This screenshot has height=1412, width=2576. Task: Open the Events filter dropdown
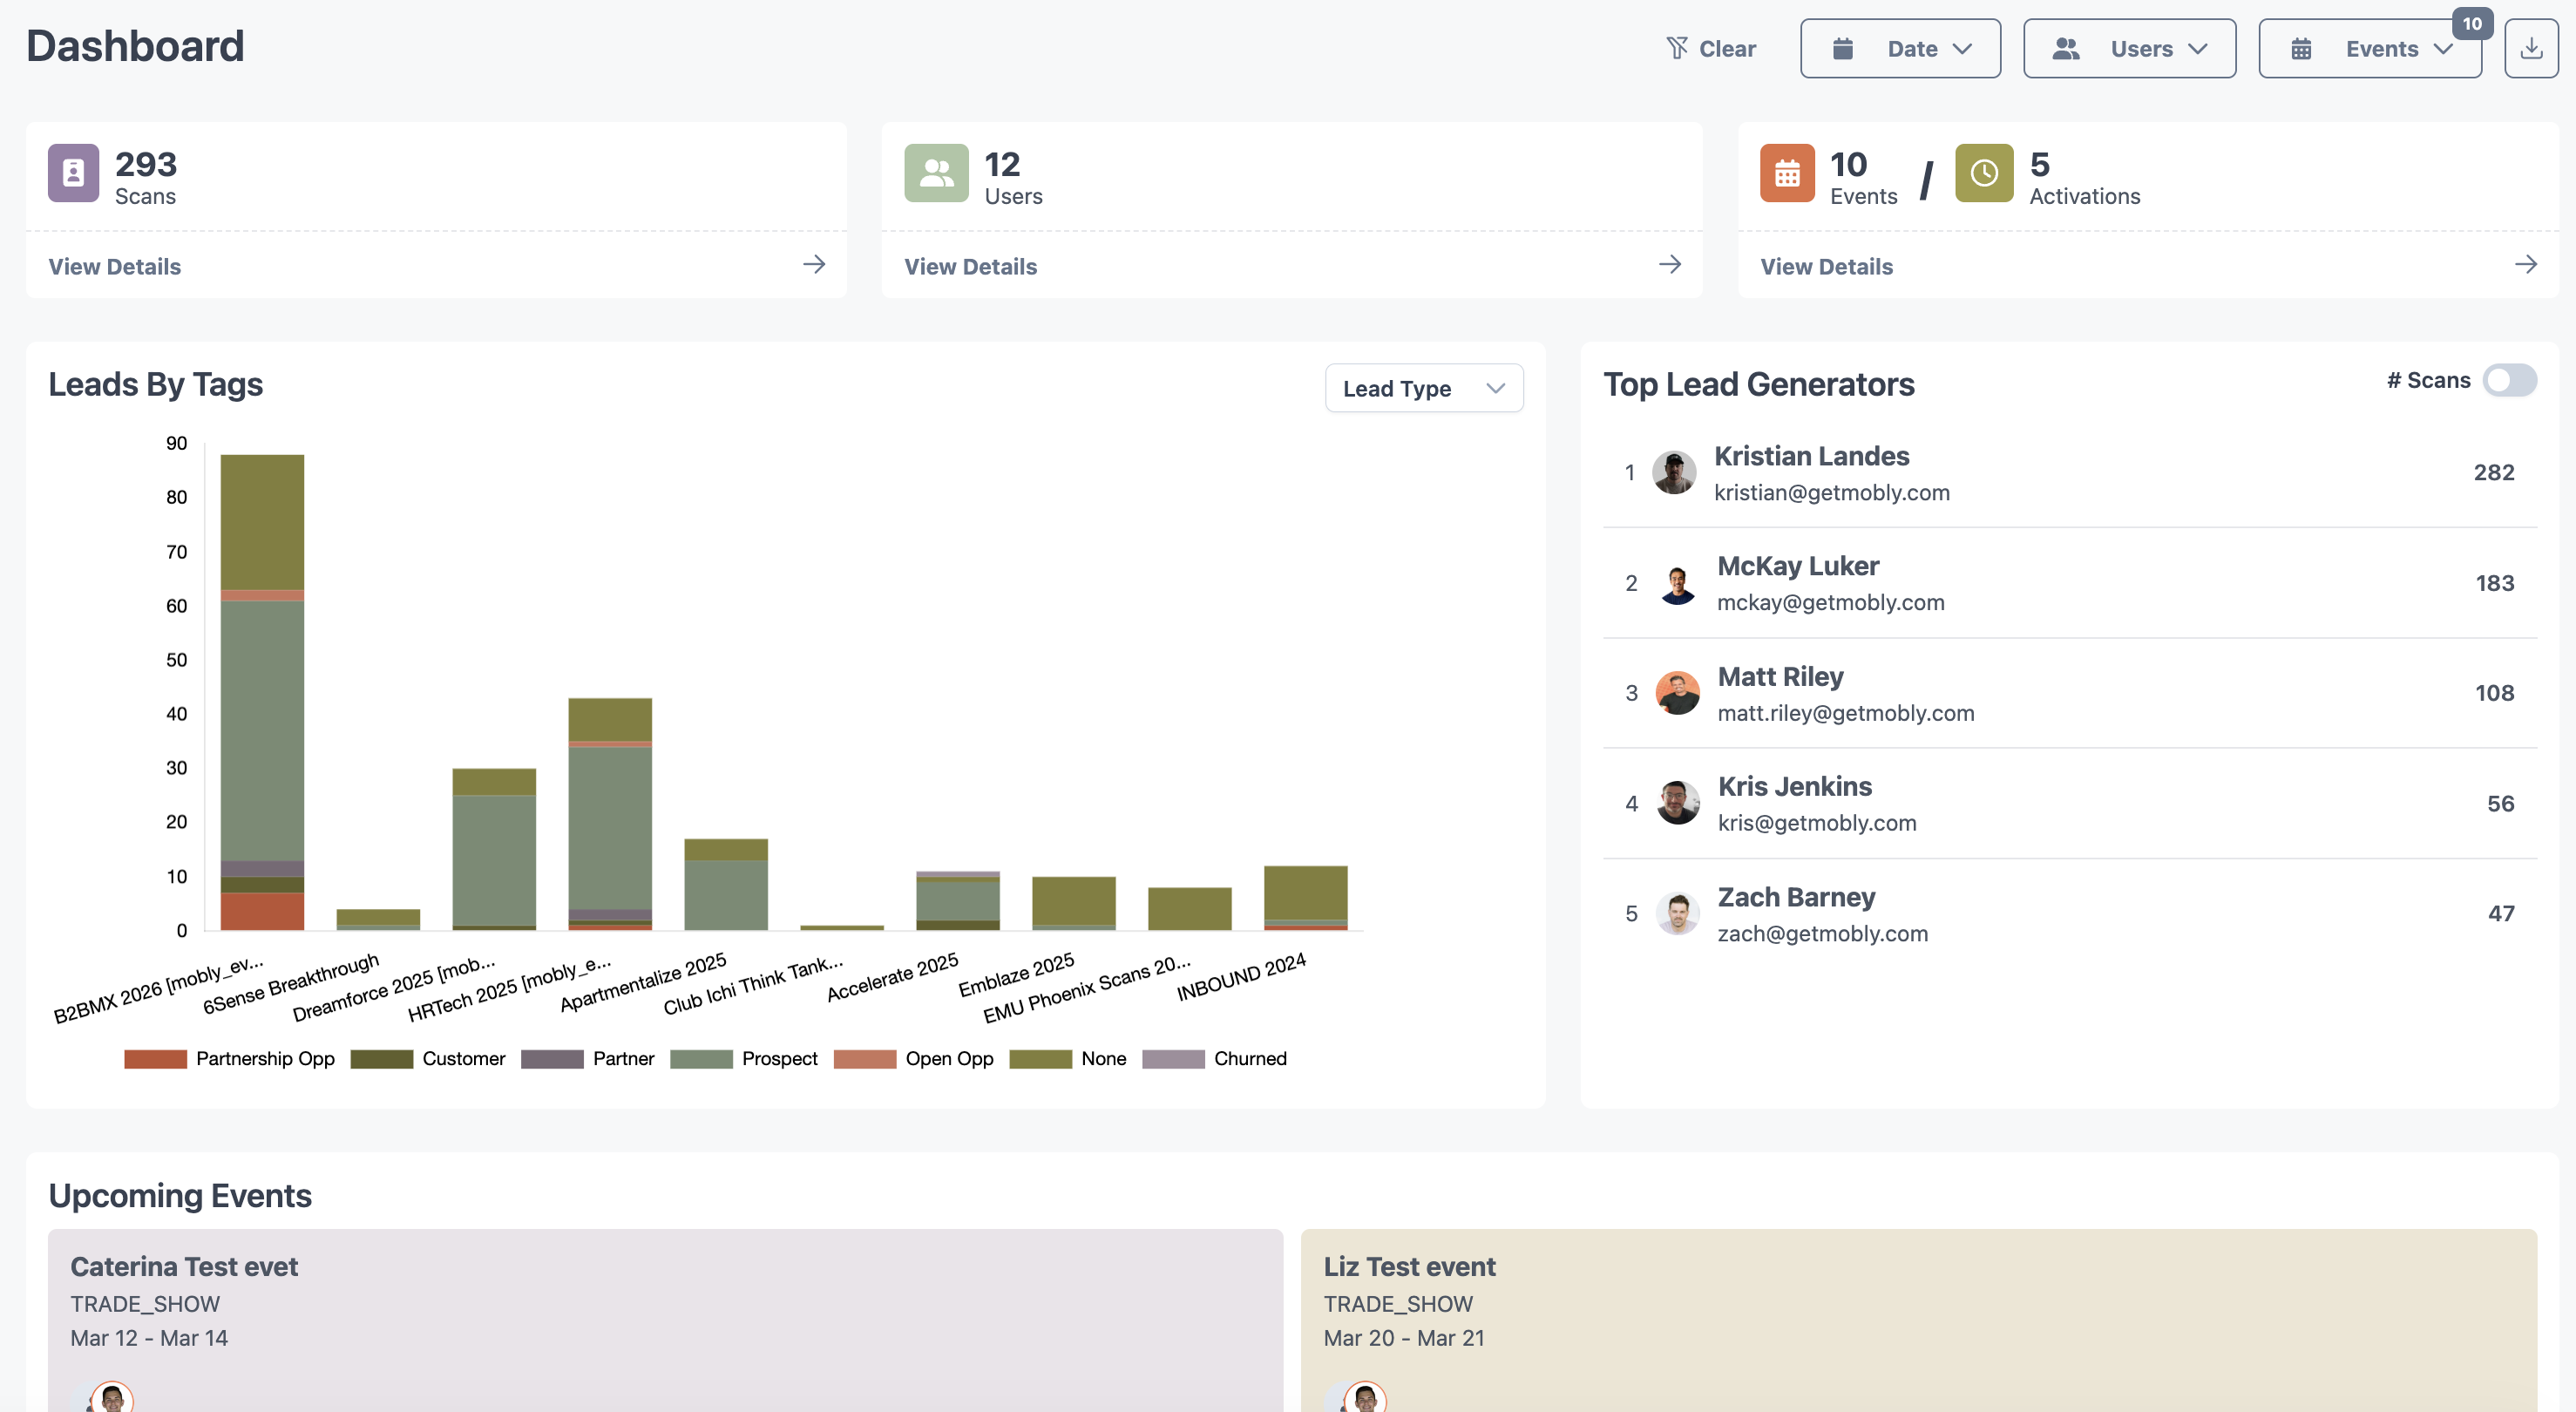(x=2369, y=48)
